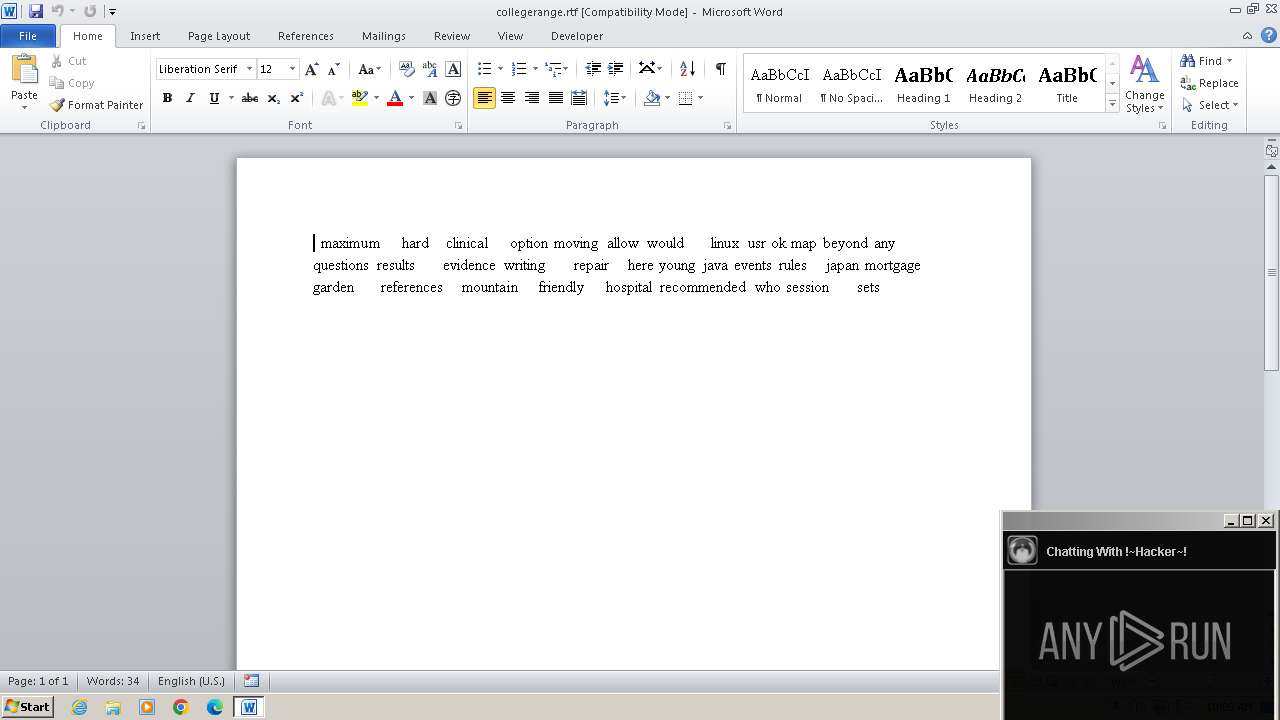
Task: Click Character Border icon
Action: tap(453, 69)
